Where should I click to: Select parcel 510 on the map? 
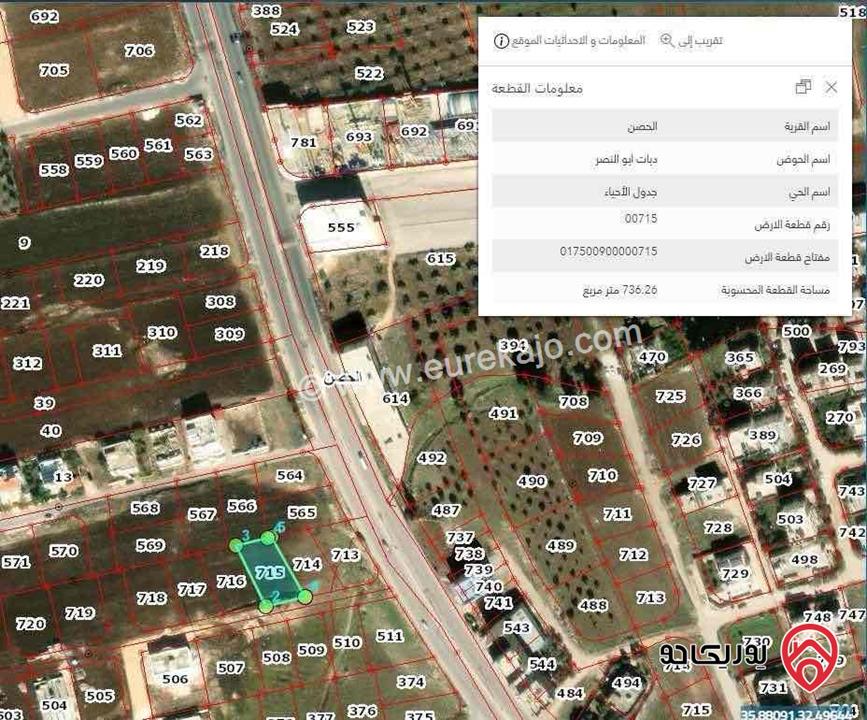347,643
